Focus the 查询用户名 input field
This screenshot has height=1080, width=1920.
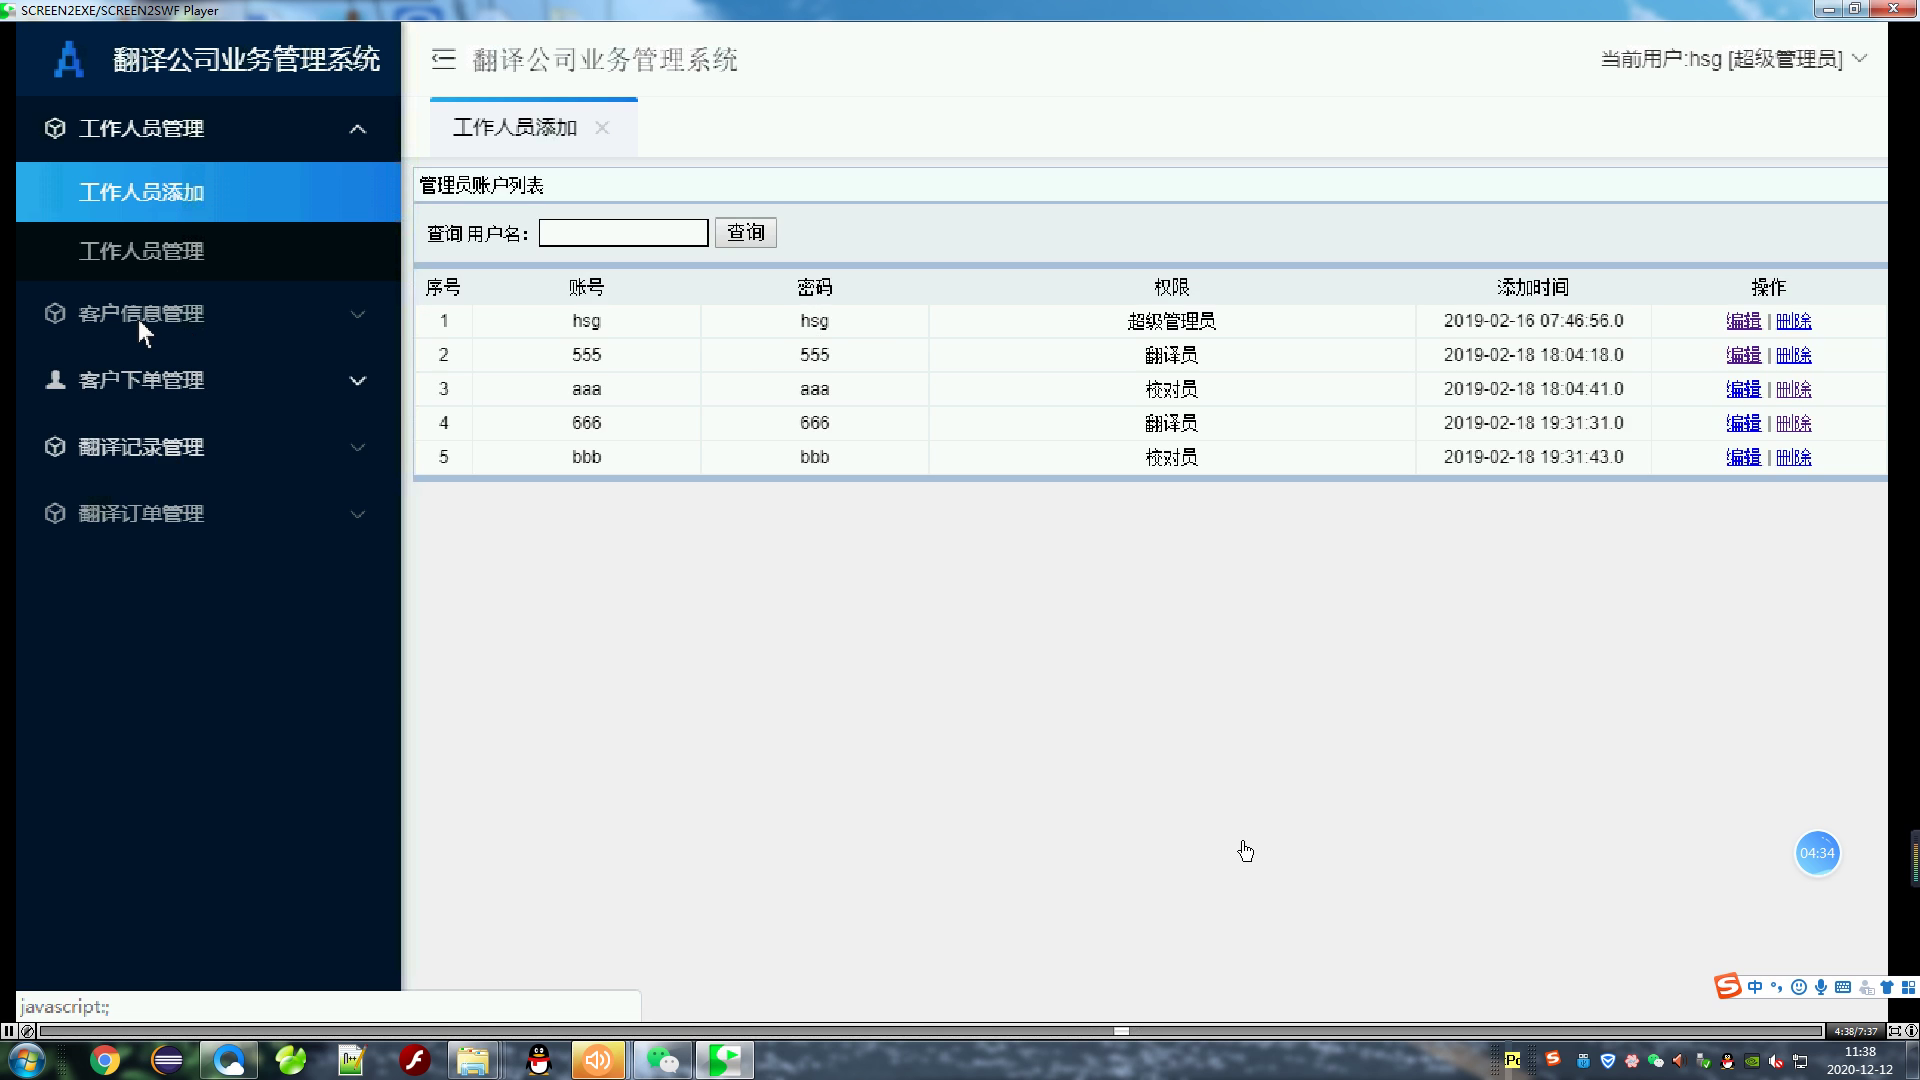pos(623,233)
